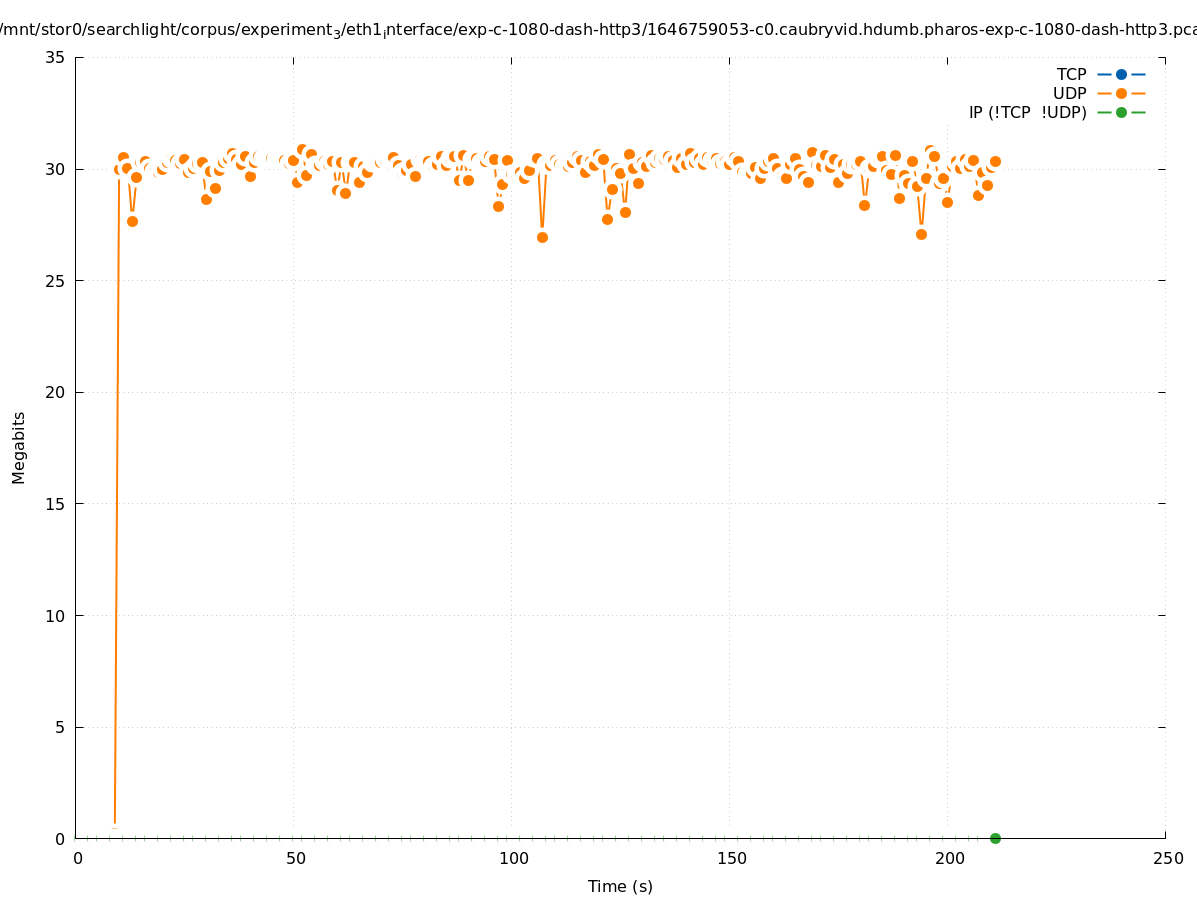Screen dimensions: 1197x900
Task: Click the 35 tick label on y-axis
Action: click(x=55, y=57)
